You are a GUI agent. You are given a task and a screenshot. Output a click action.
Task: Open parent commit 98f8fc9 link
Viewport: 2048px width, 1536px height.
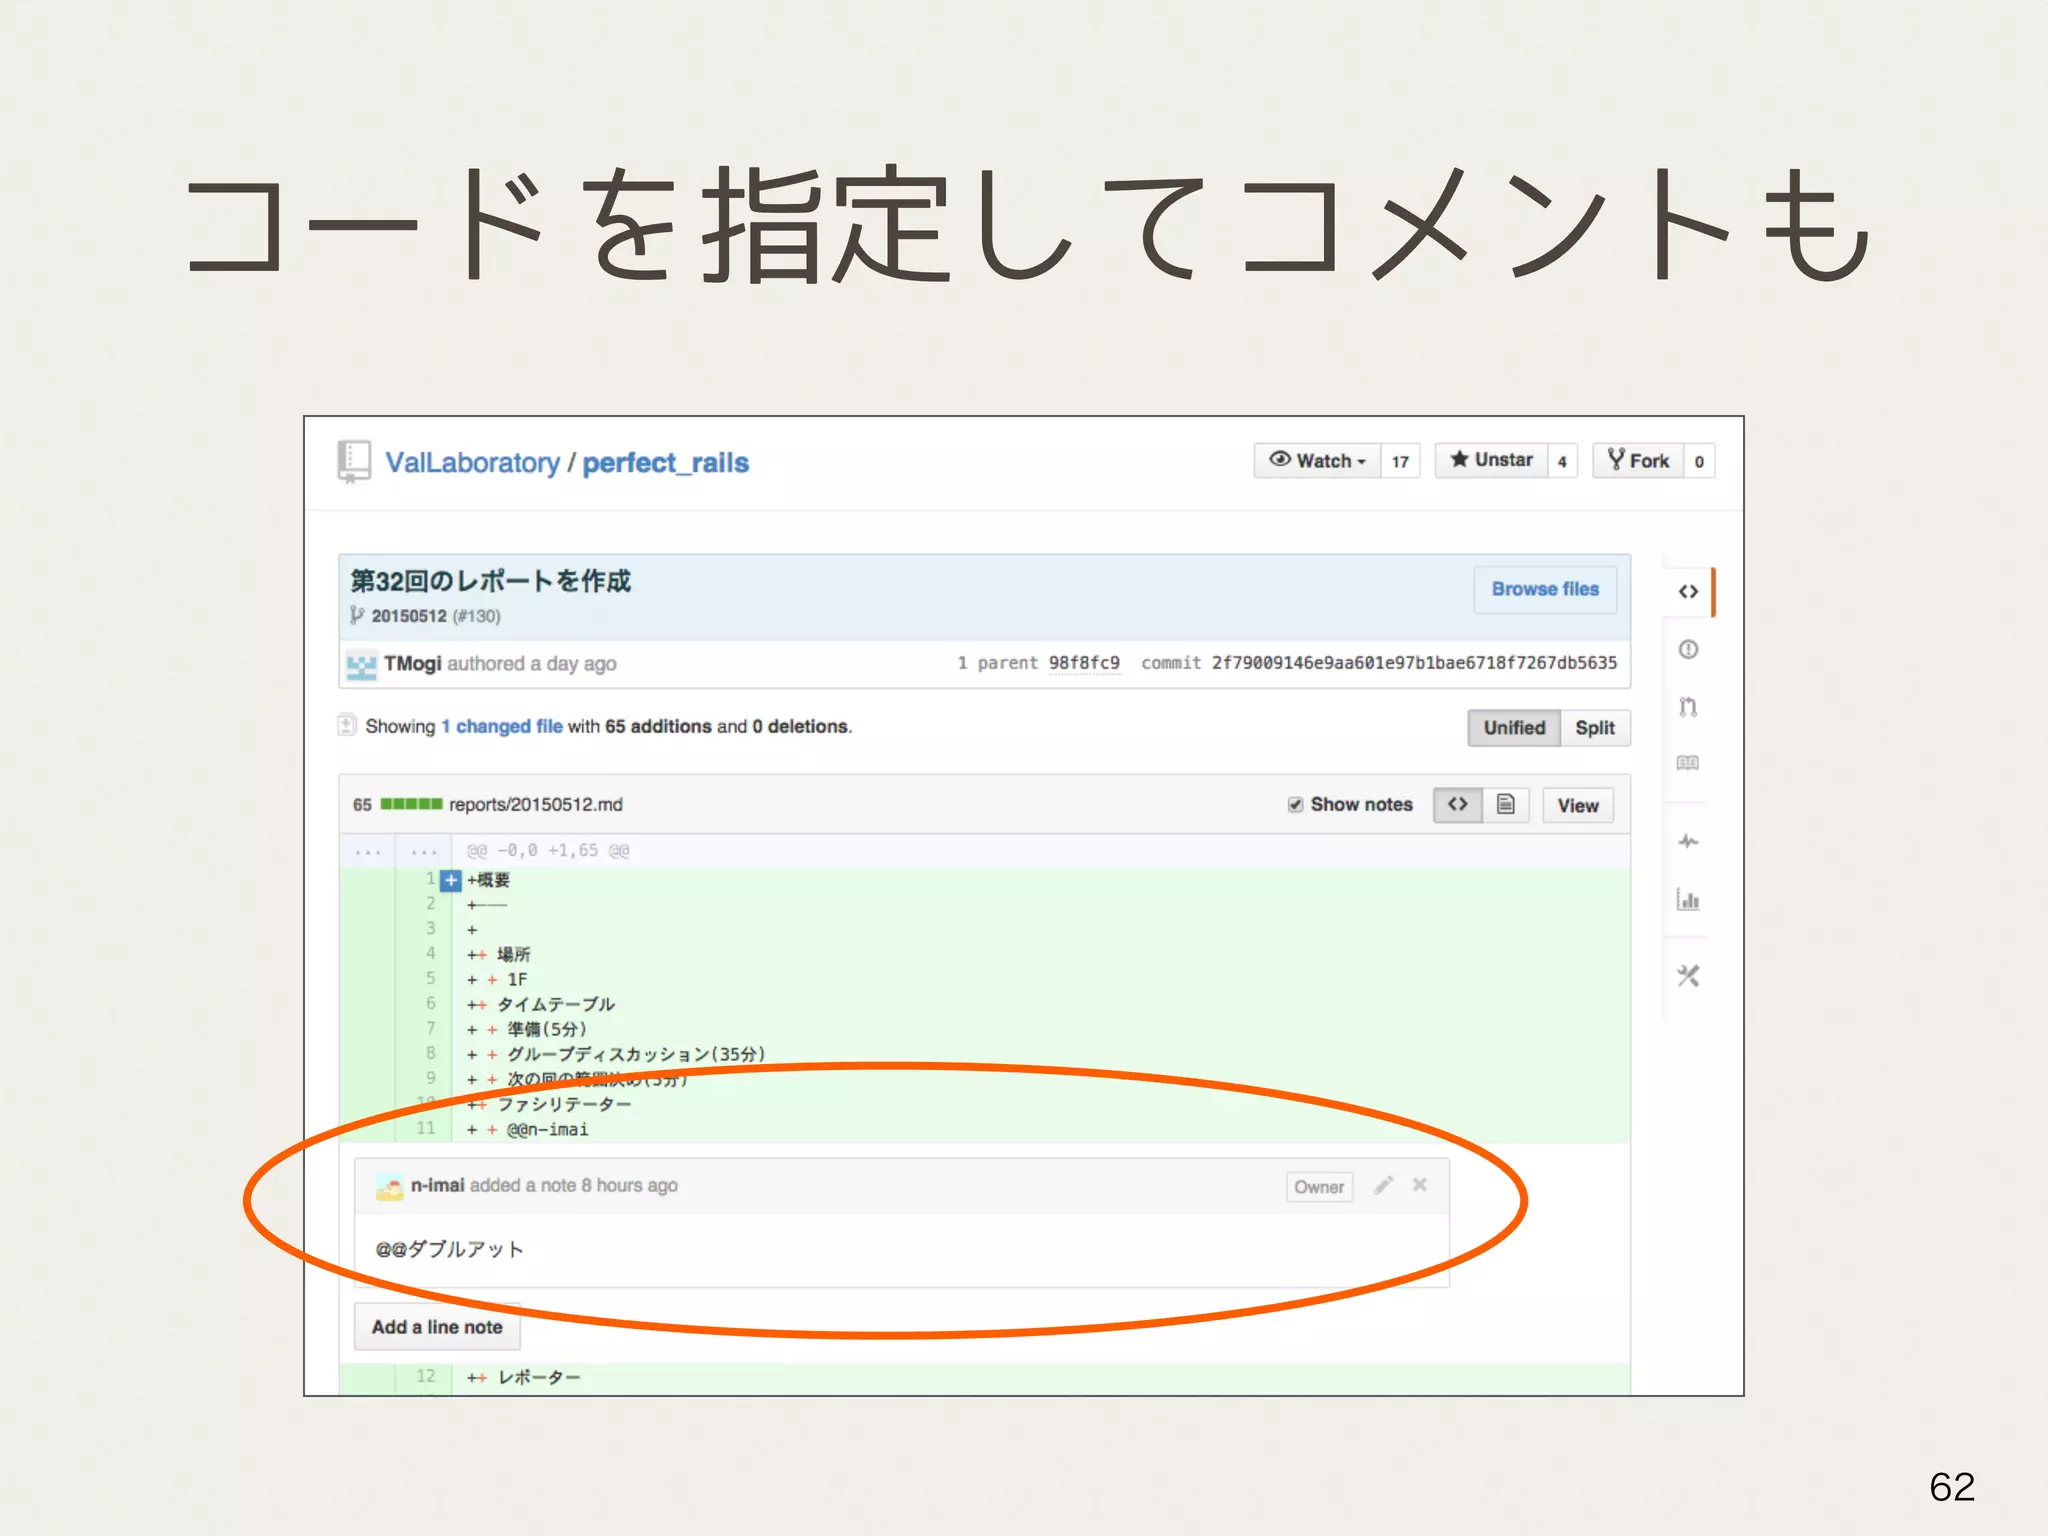[x=1084, y=663]
